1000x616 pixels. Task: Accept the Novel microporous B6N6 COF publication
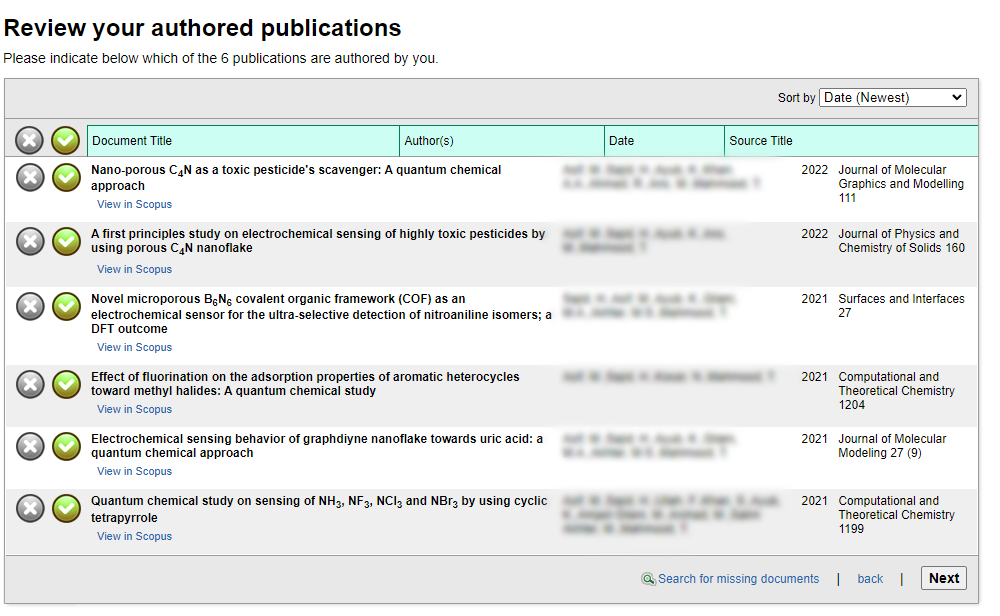click(66, 307)
